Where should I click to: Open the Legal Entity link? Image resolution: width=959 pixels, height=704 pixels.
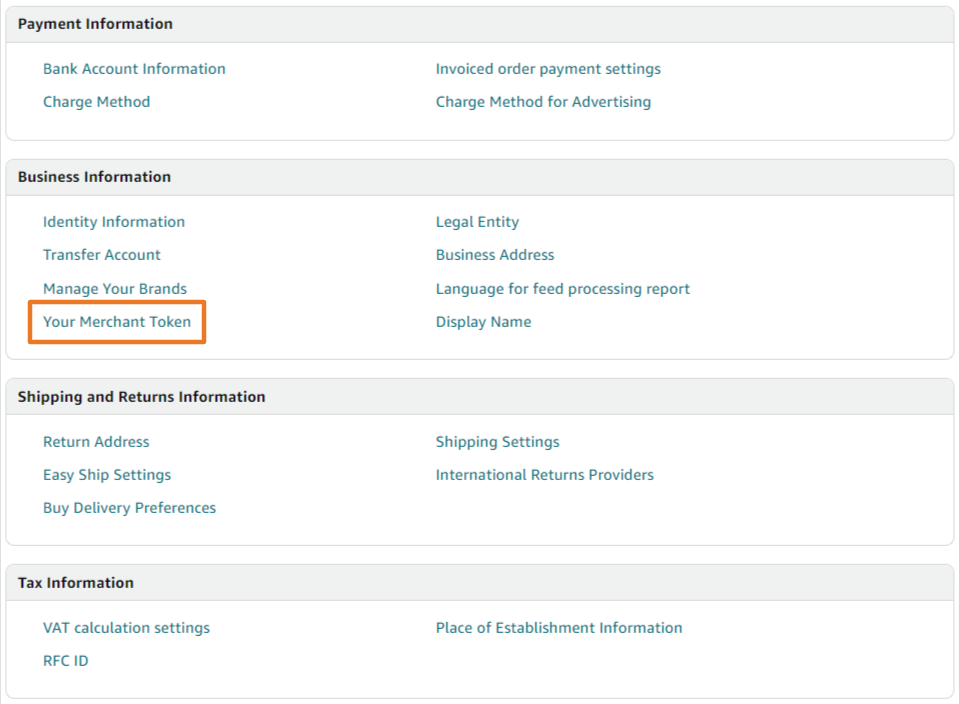click(477, 222)
